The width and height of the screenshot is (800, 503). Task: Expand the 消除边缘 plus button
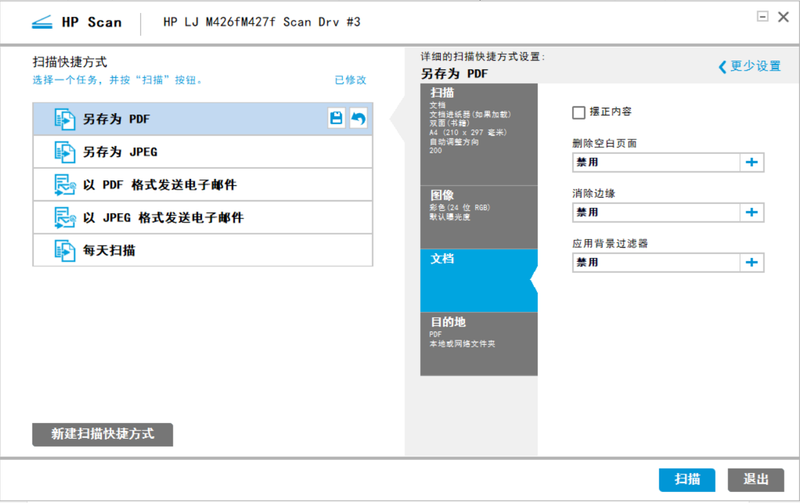click(752, 212)
